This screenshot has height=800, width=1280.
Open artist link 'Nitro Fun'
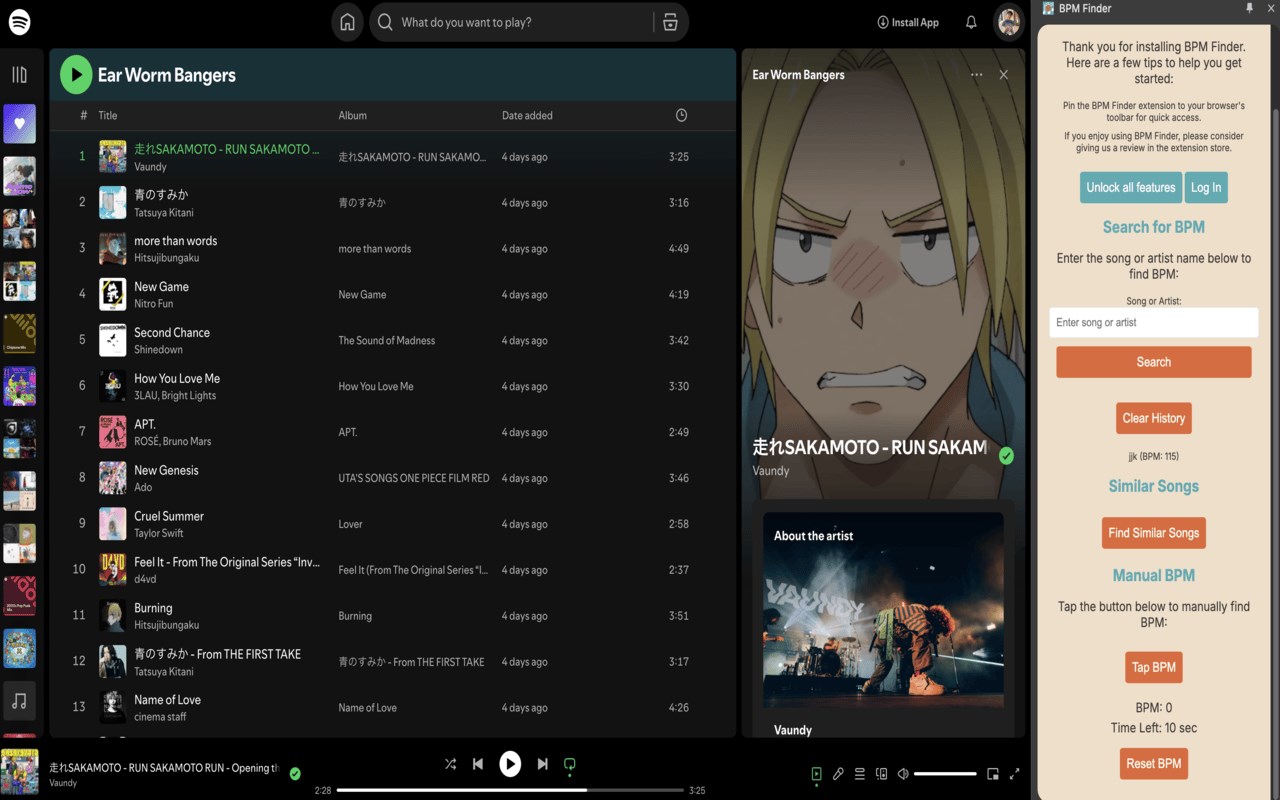154,303
